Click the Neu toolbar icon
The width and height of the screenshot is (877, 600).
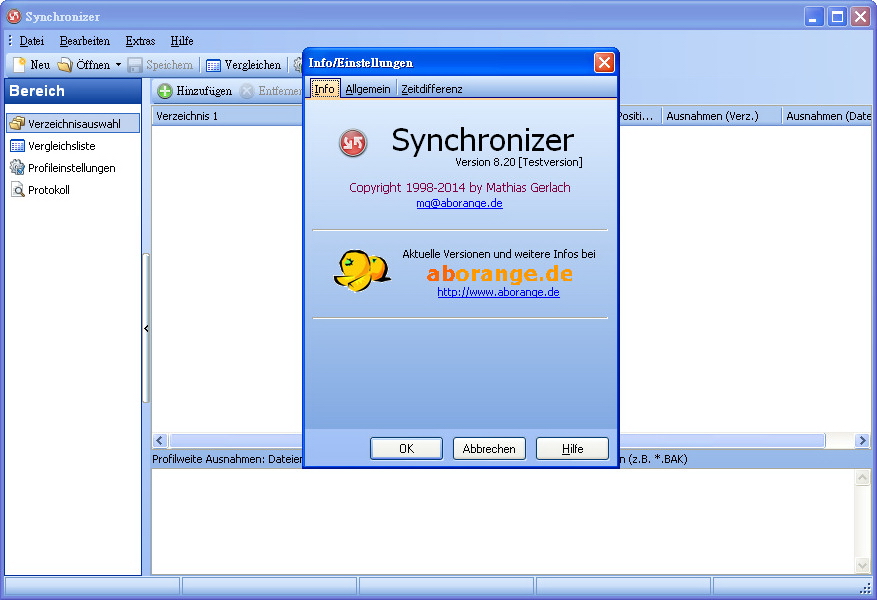[19, 65]
